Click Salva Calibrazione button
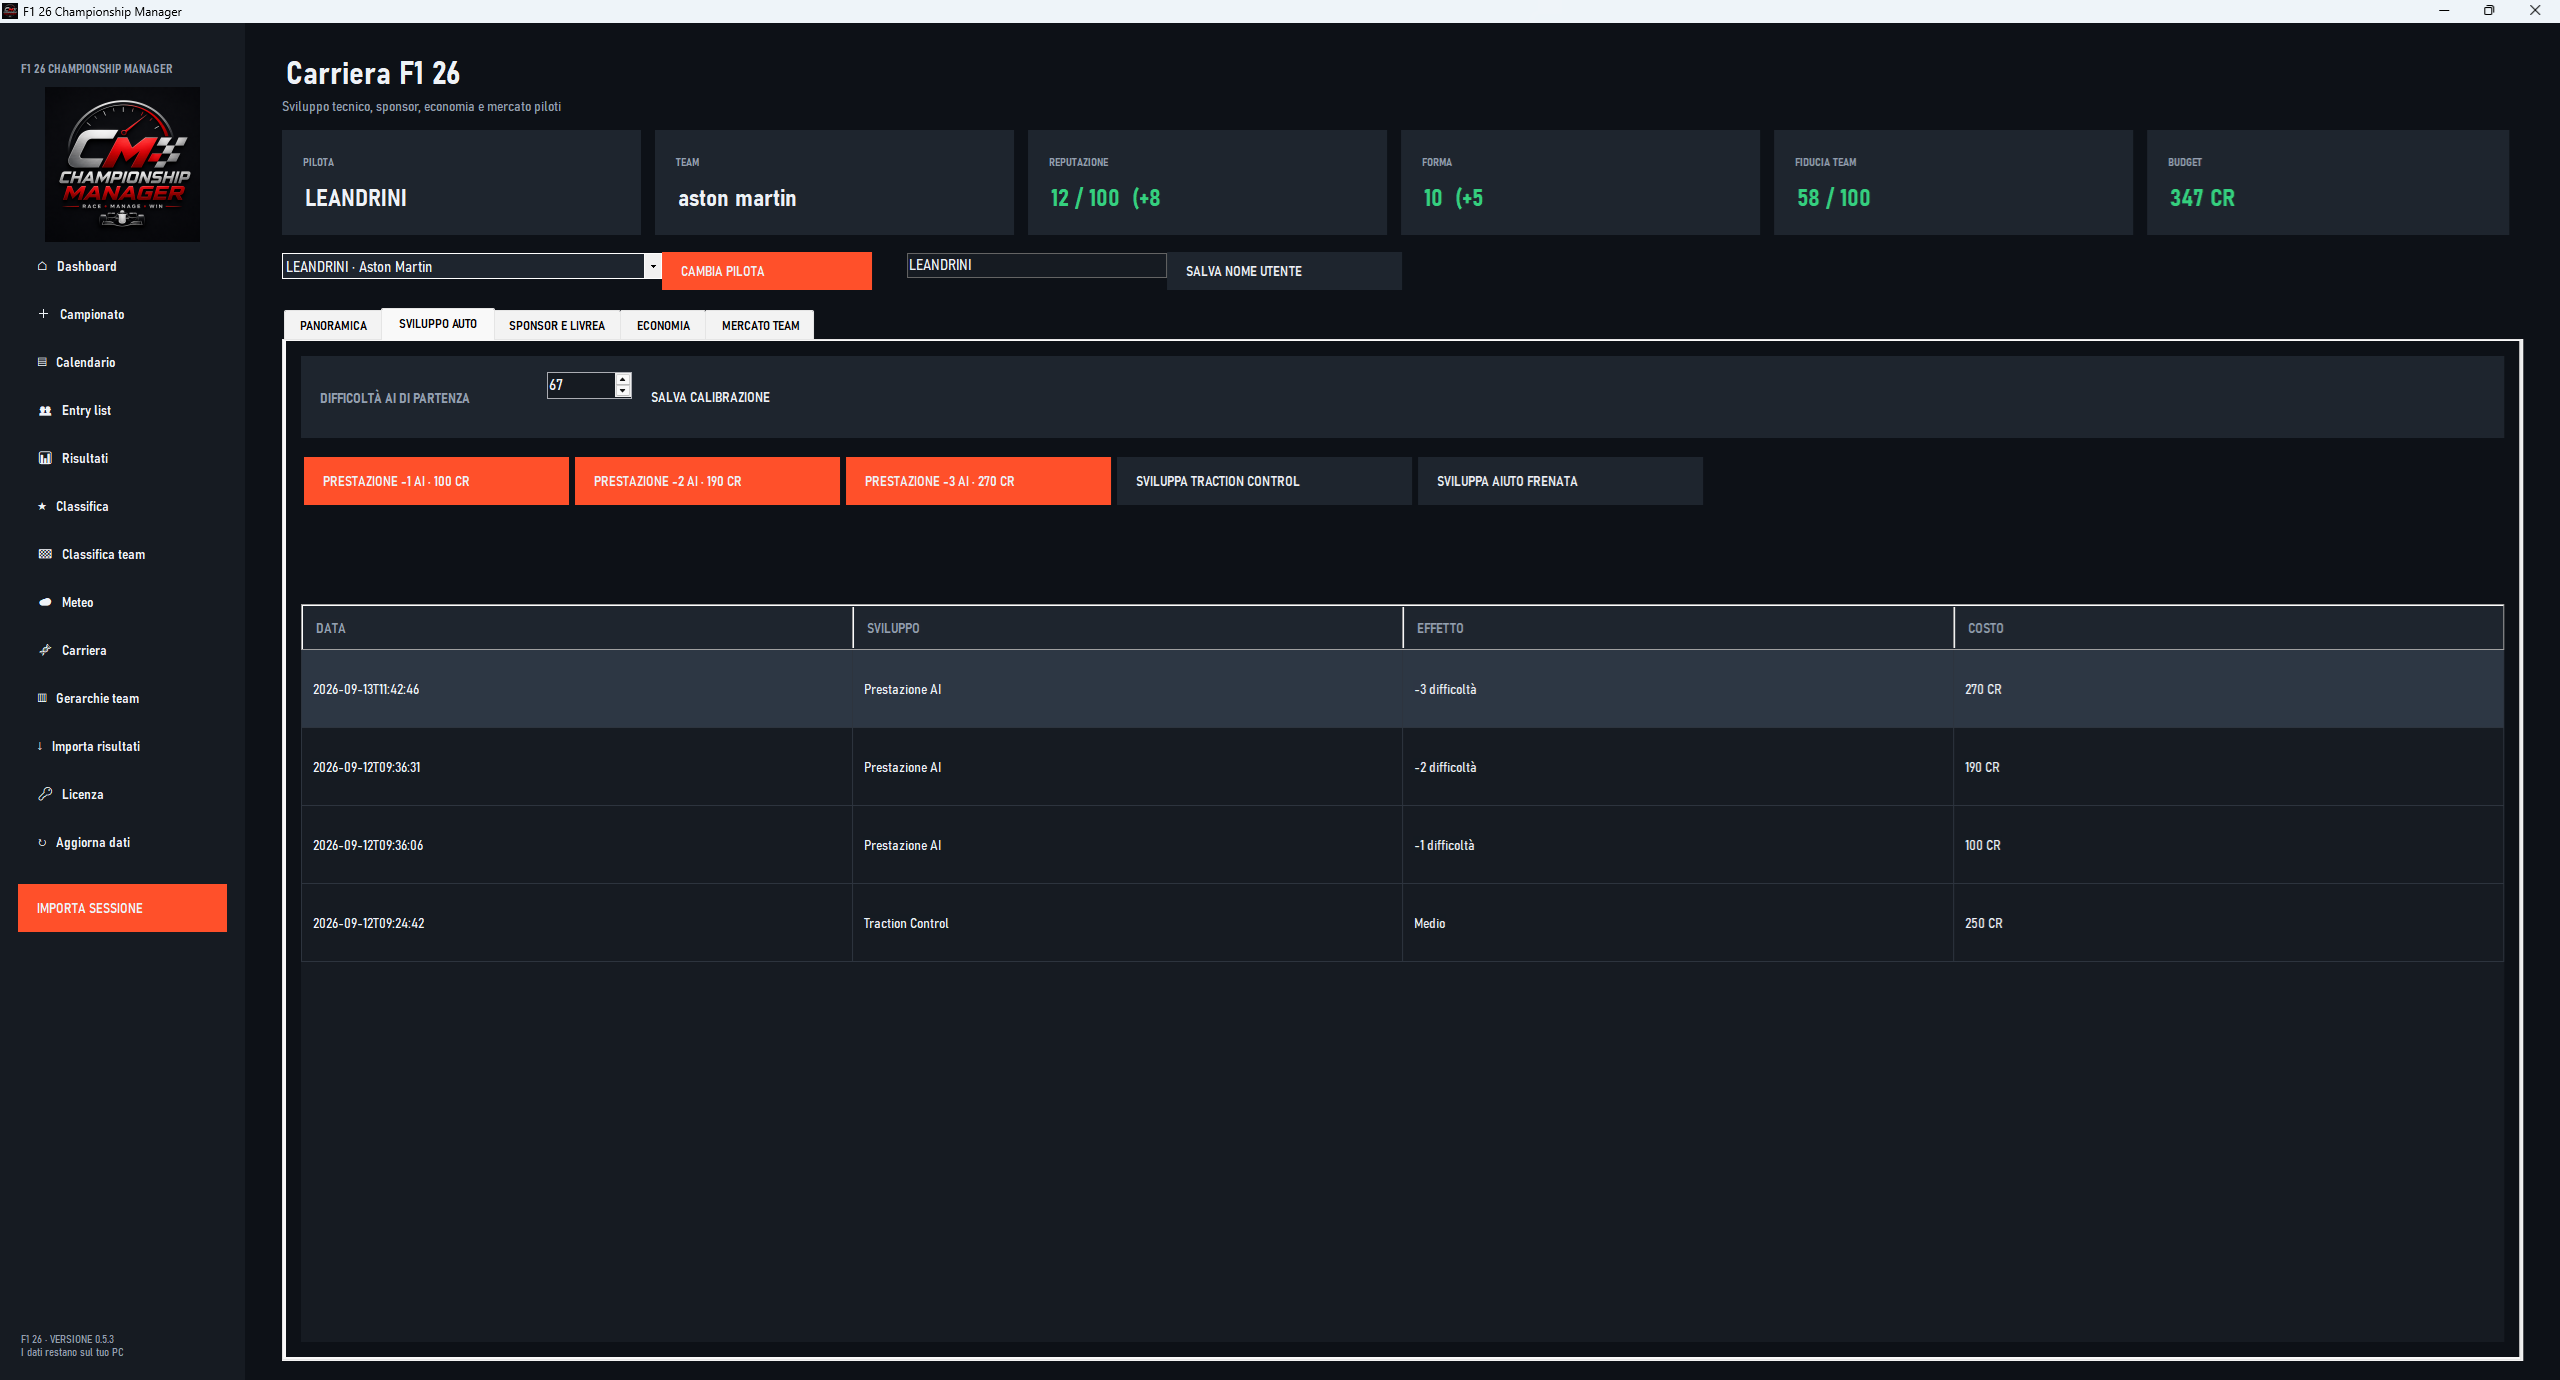Viewport: 2560px width, 1380px height. tap(710, 397)
